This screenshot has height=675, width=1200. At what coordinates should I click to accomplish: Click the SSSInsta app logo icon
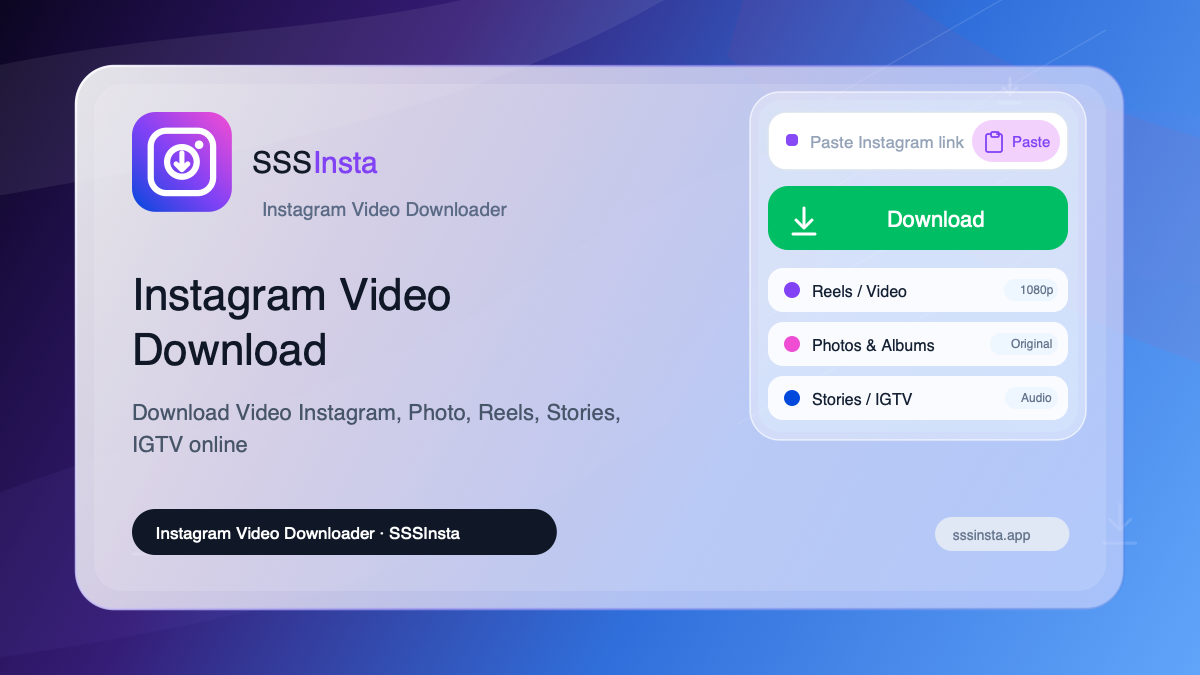pos(182,162)
